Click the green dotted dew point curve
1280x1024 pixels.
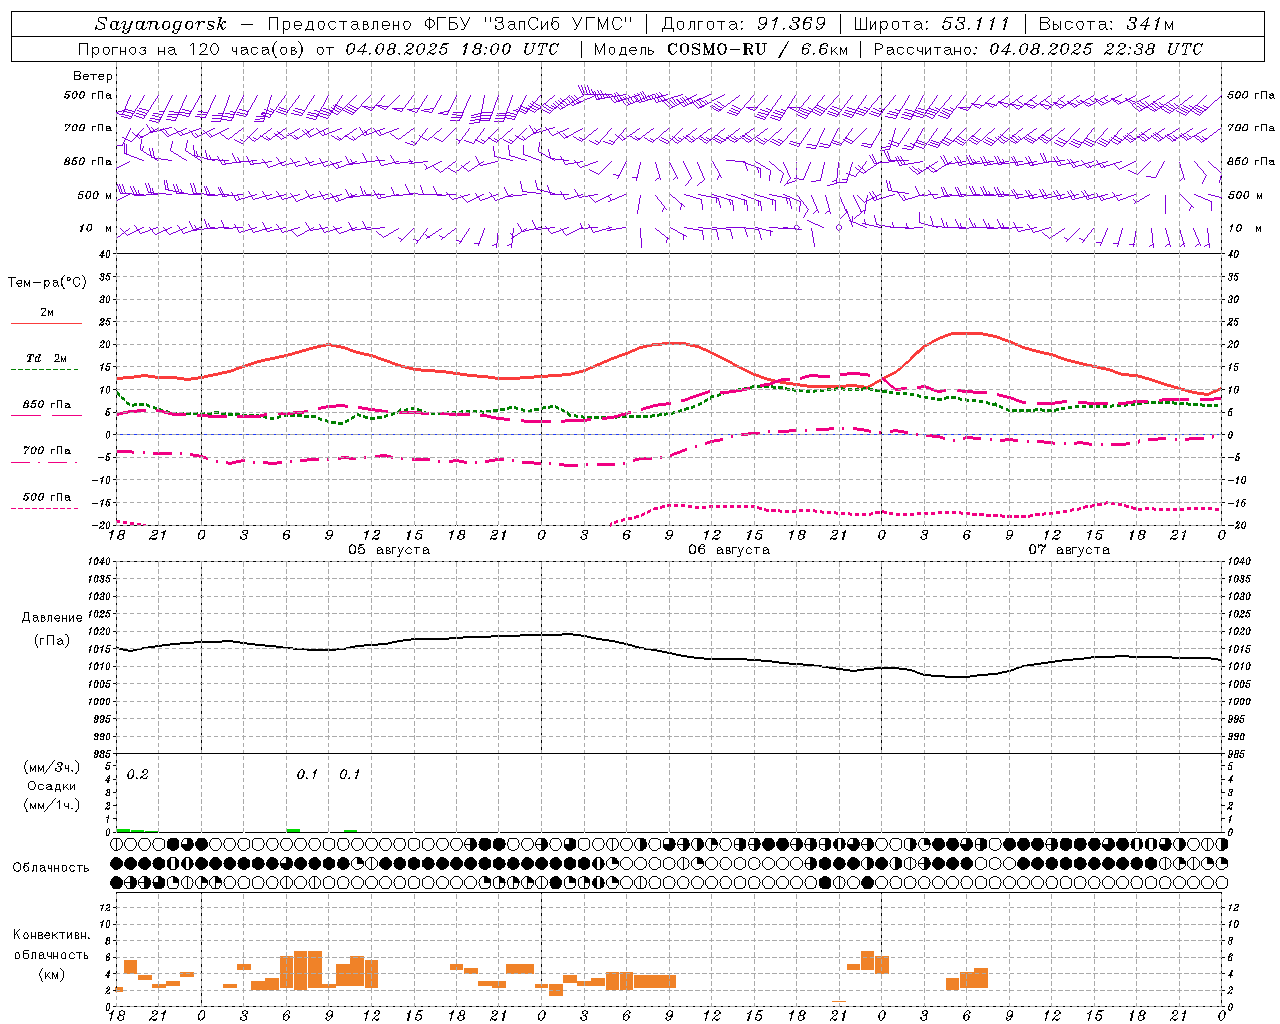pyautogui.click(x=668, y=412)
